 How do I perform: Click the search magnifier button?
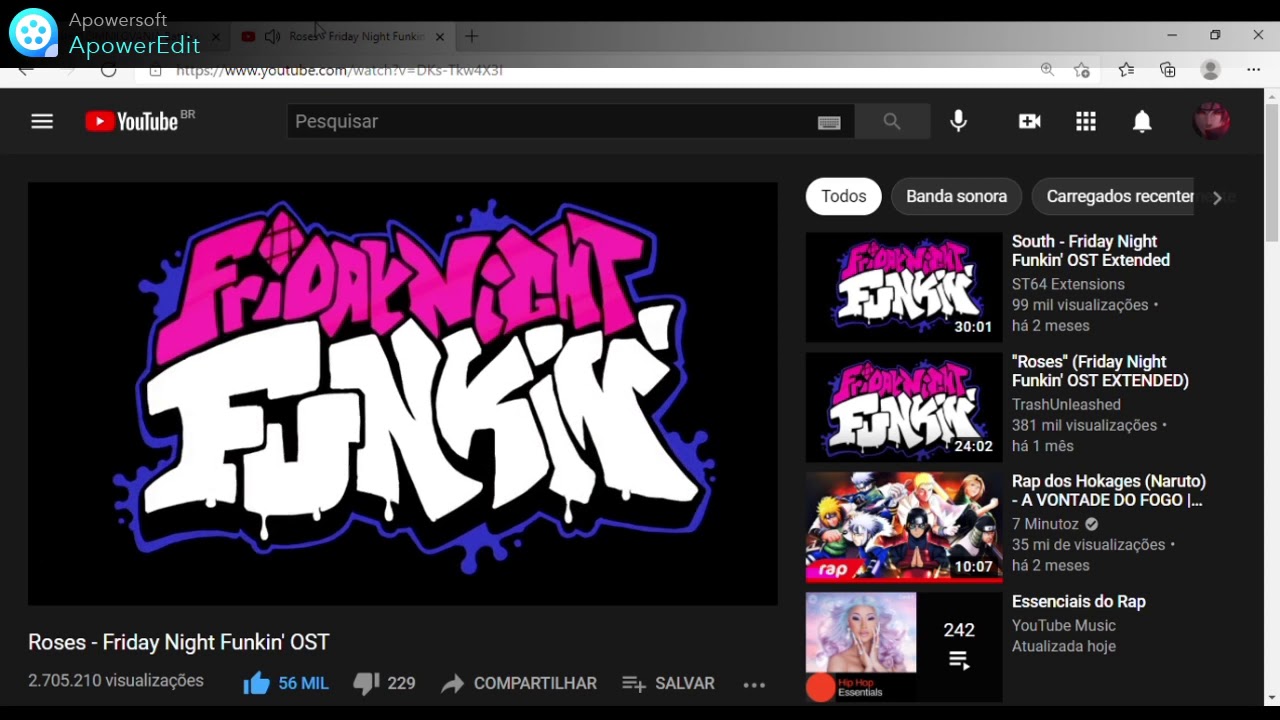tap(892, 121)
